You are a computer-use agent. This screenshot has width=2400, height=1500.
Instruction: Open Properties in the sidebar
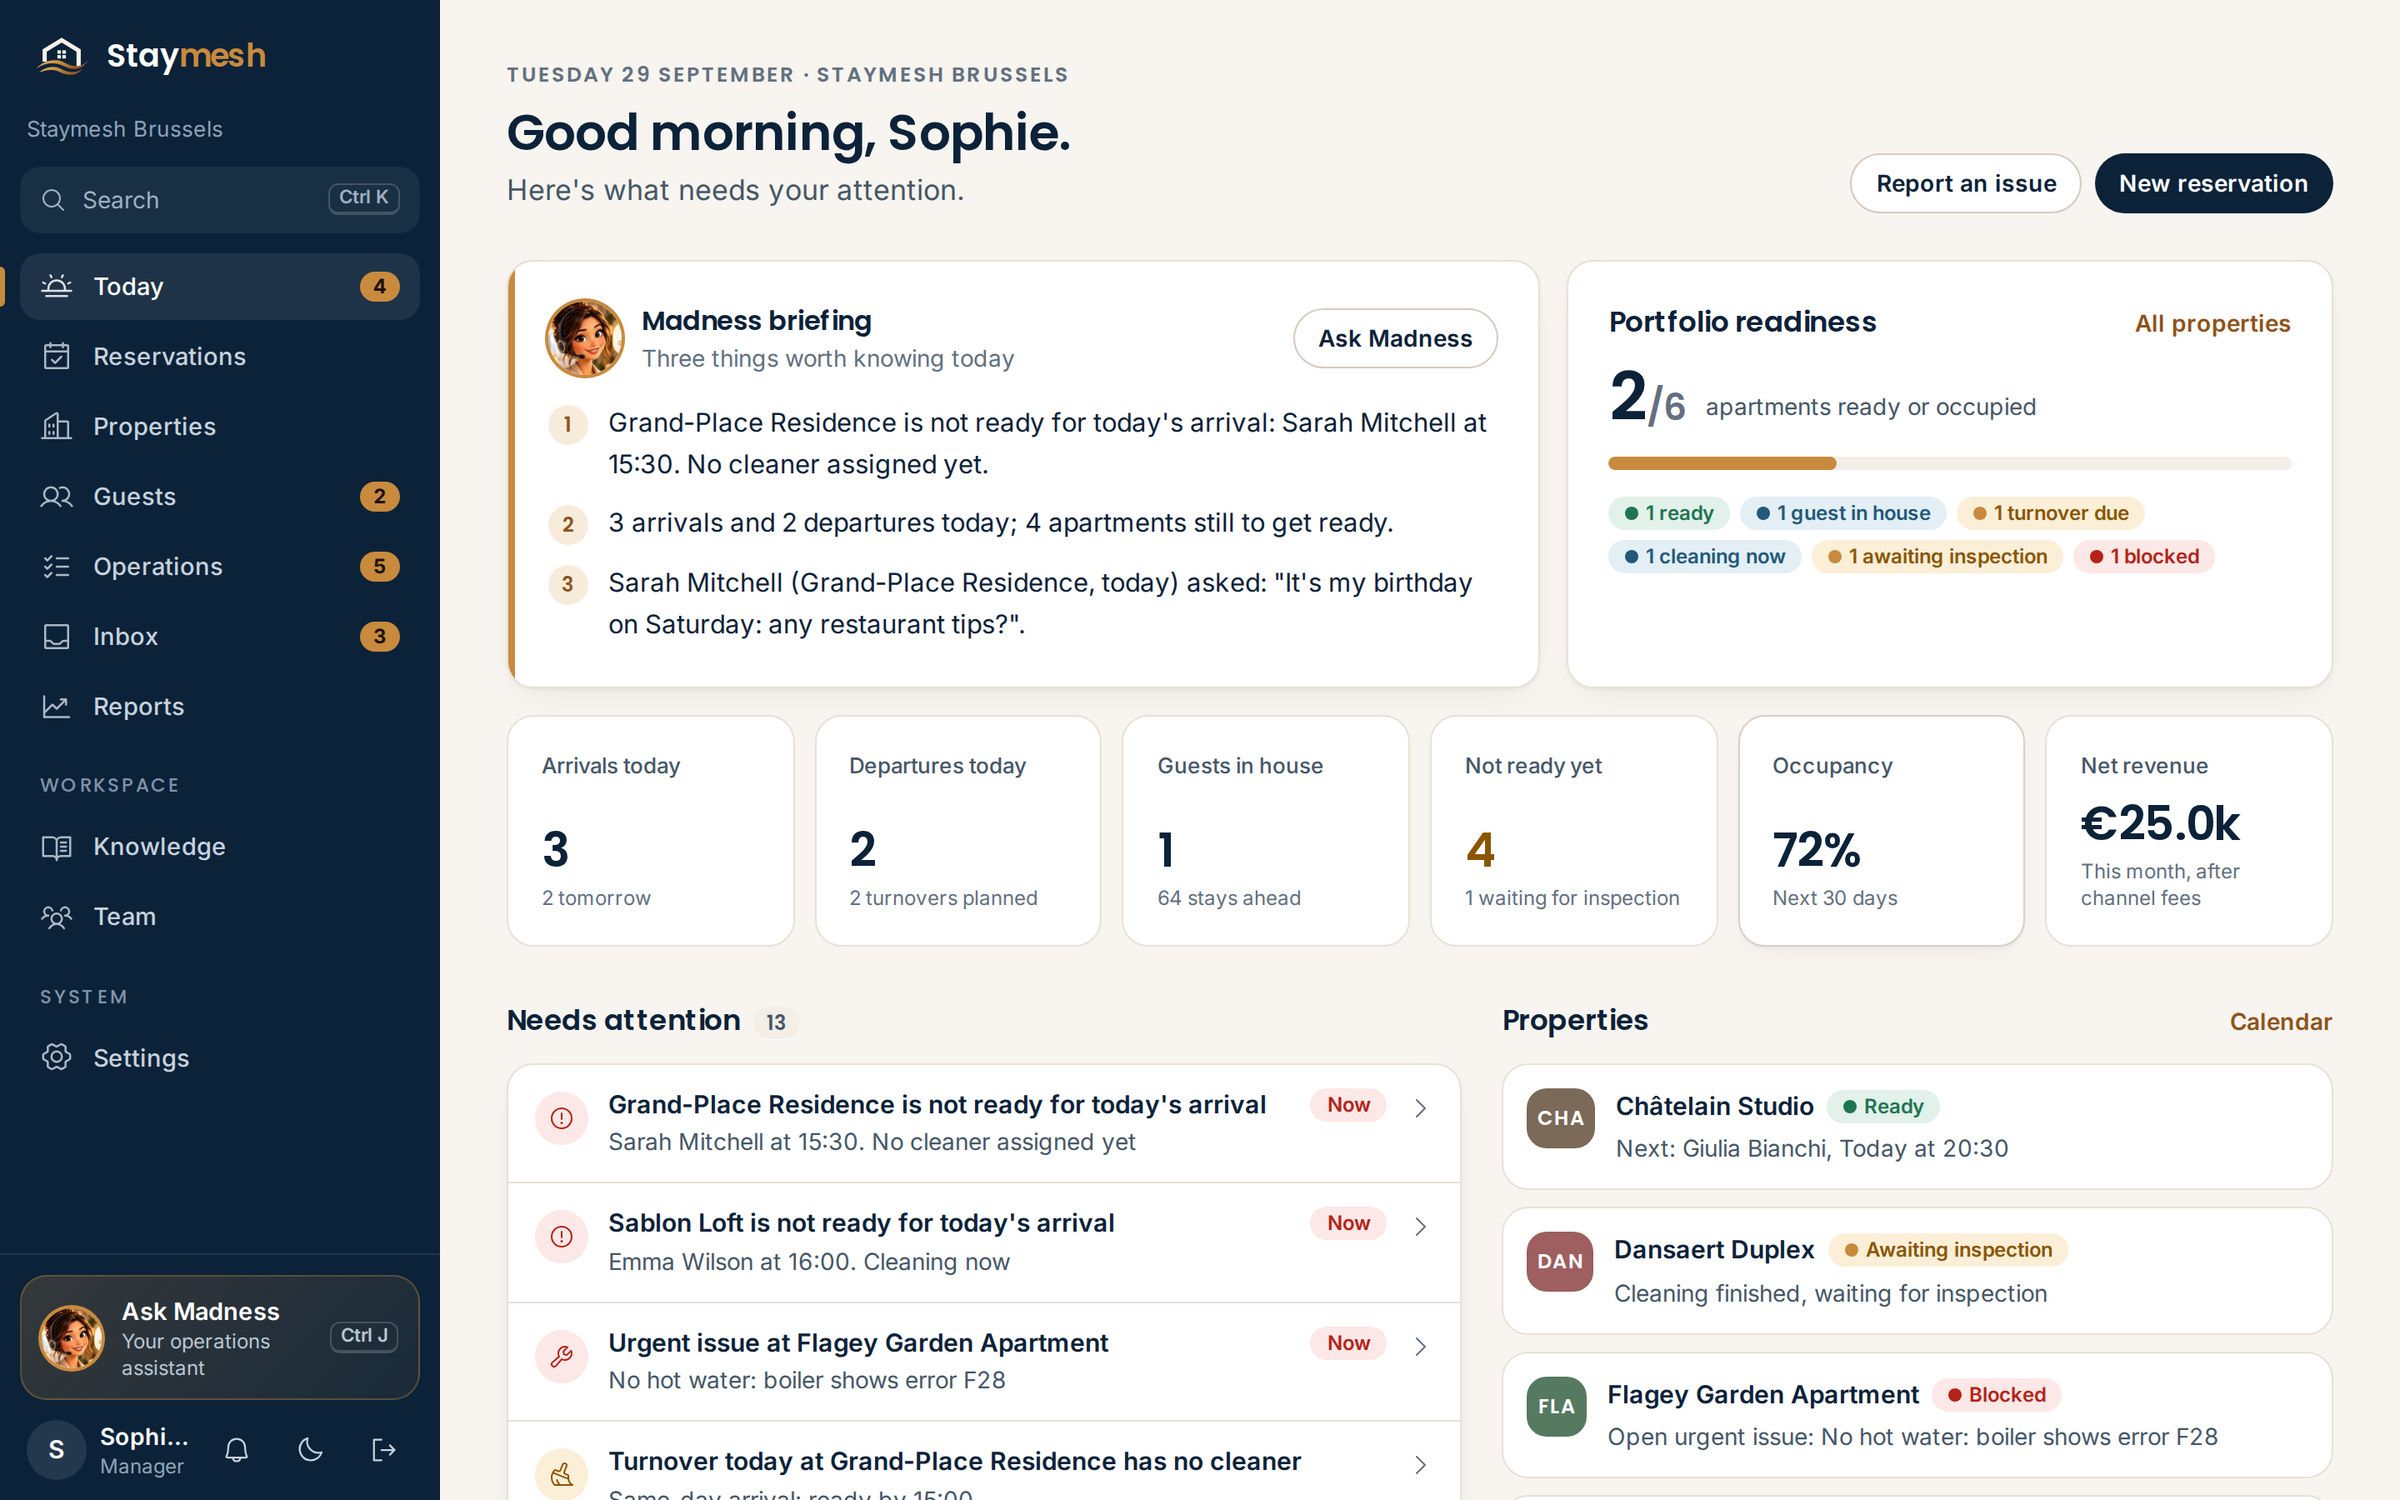pos(220,426)
